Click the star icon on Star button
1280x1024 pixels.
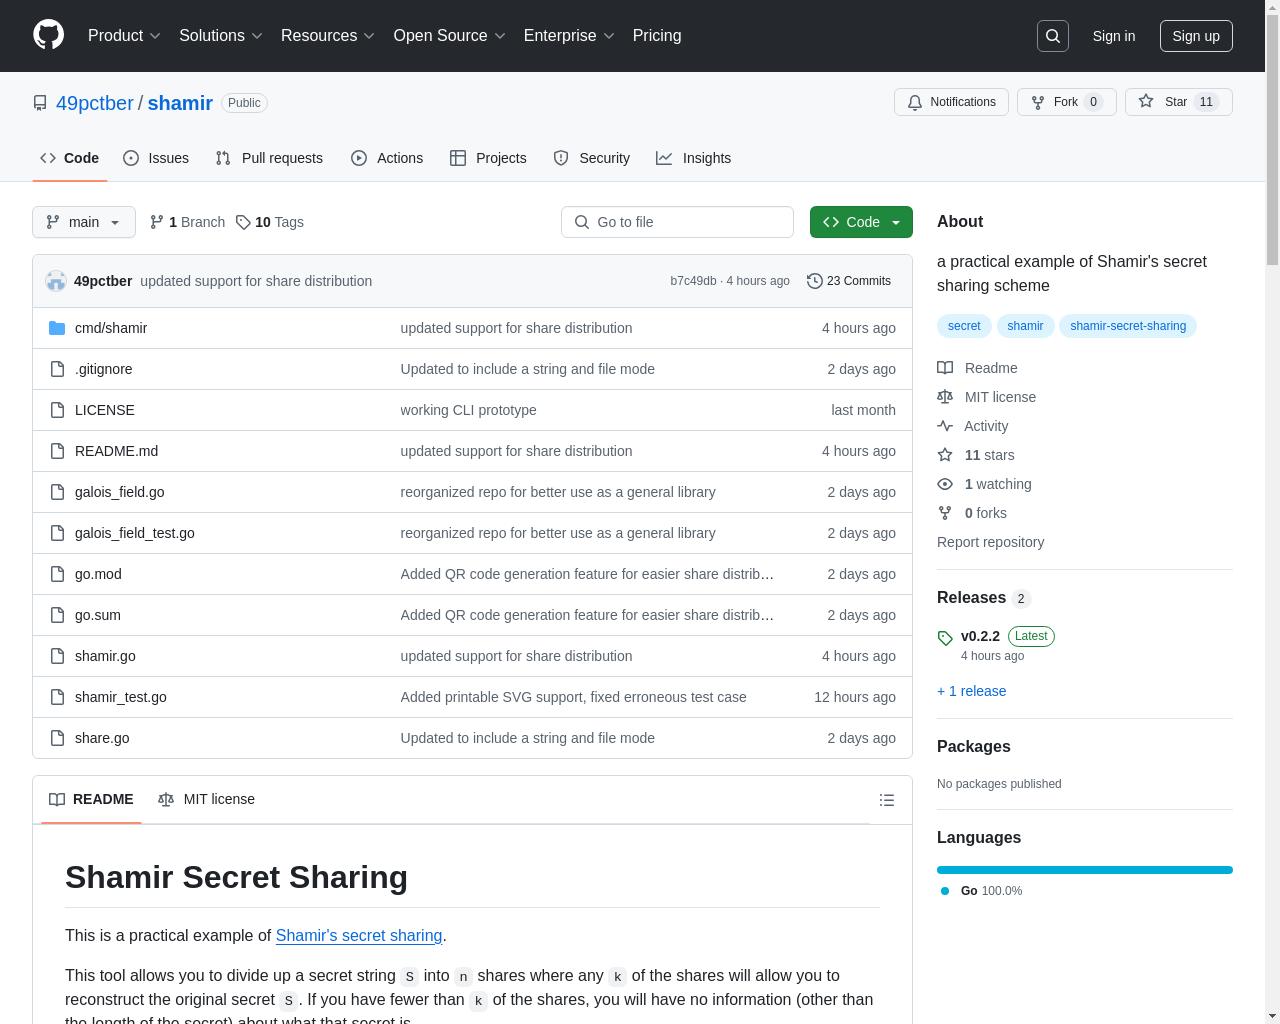[1146, 101]
